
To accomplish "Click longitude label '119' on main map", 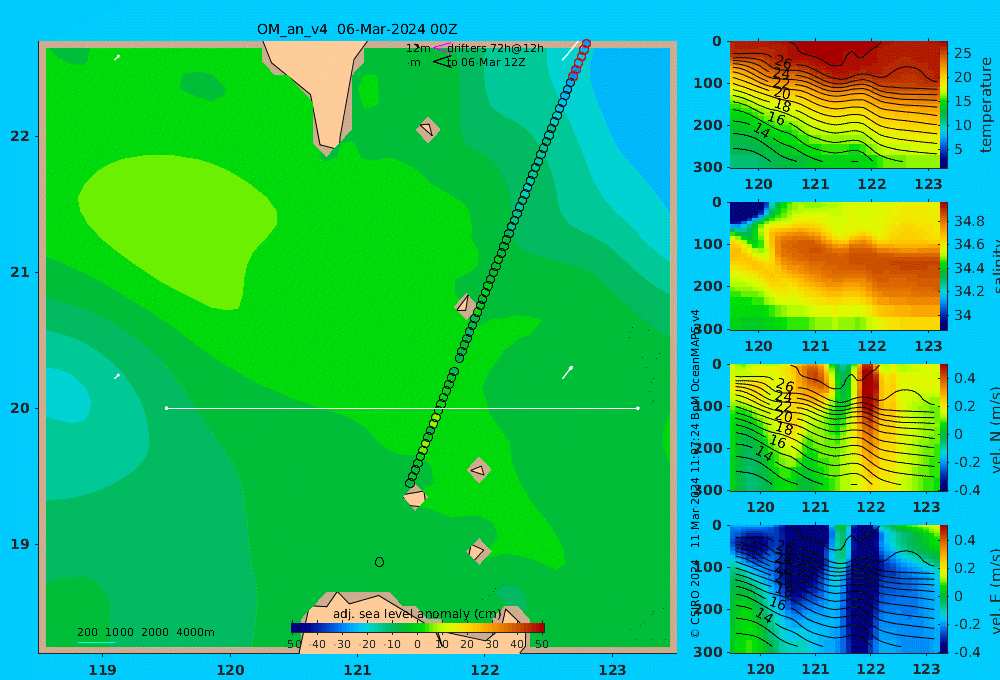I will [102, 670].
